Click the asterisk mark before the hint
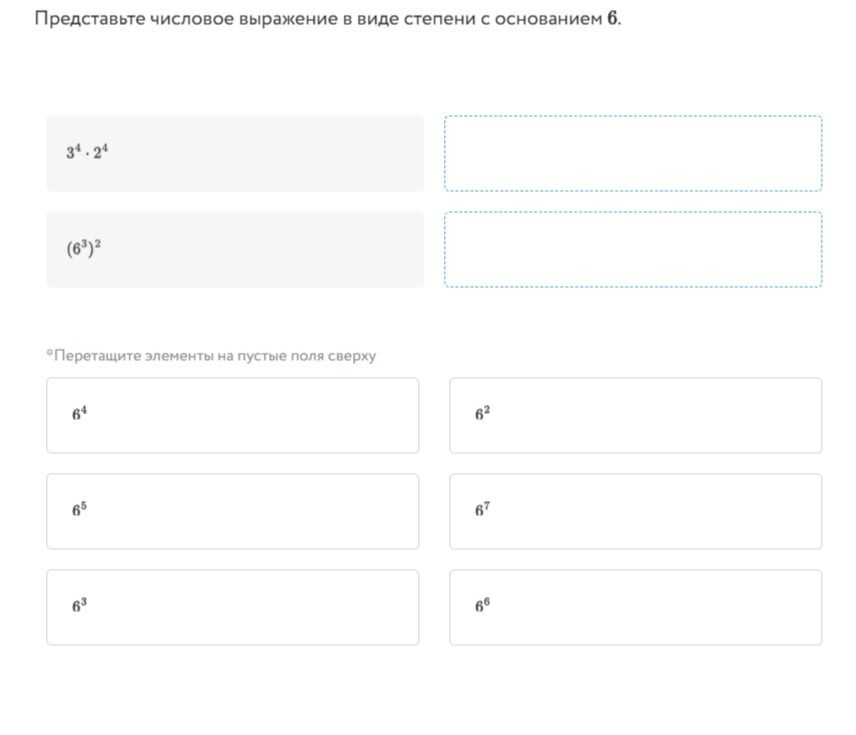 [x=50, y=353]
